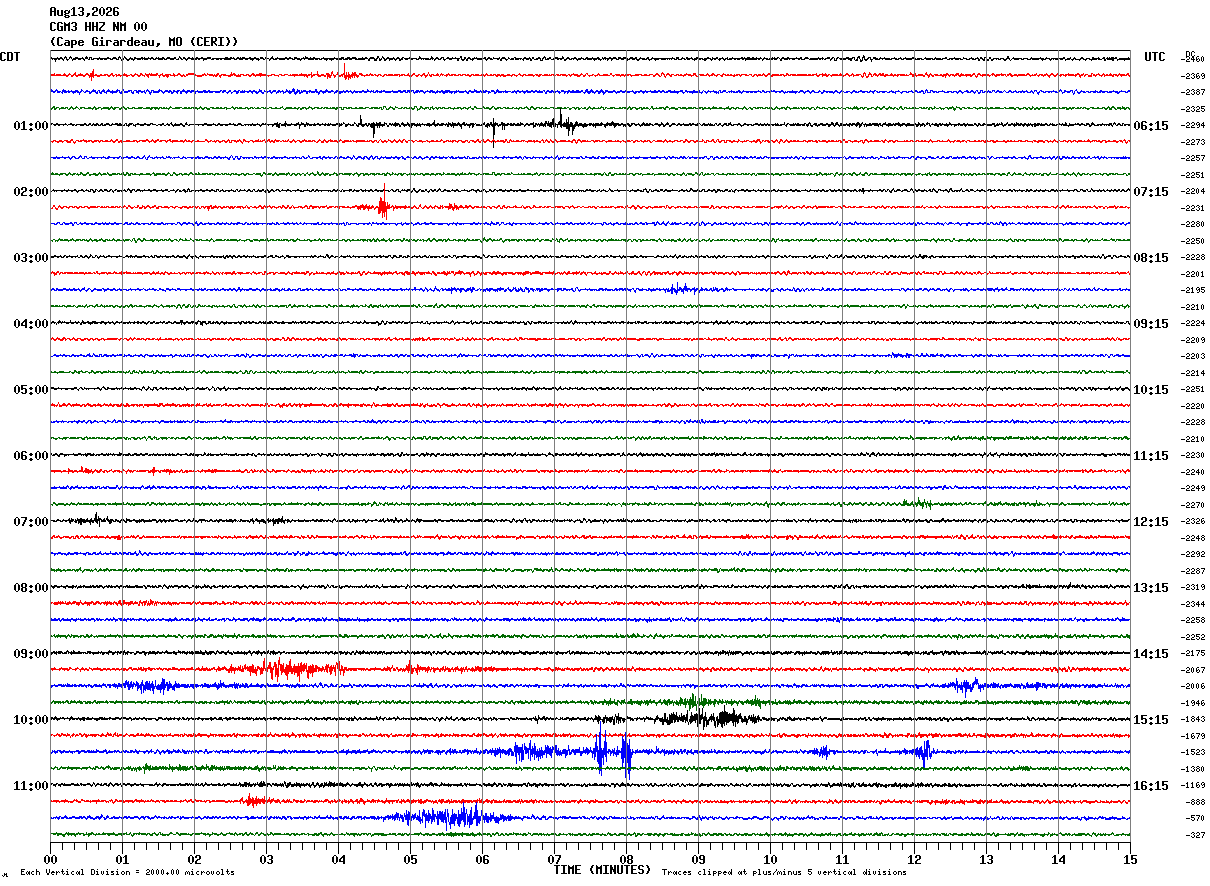
Task: Click the vertical division microvolts note
Action: [127, 873]
